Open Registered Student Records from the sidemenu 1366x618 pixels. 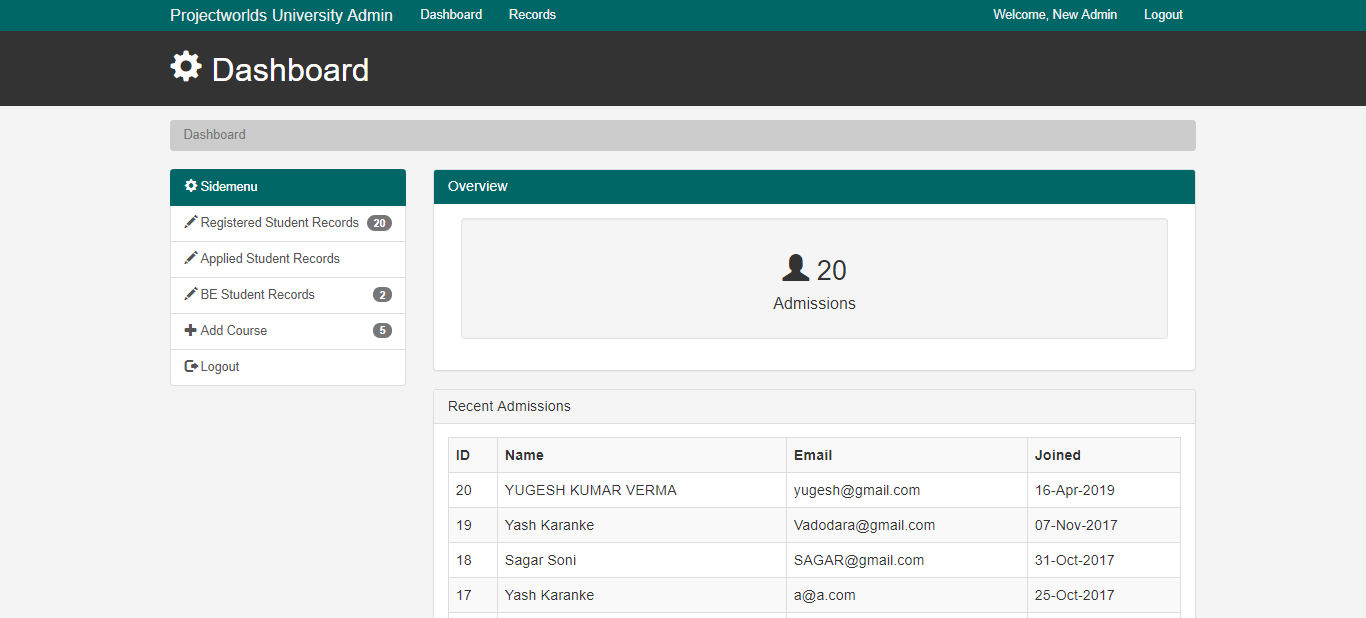pyautogui.click(x=279, y=223)
